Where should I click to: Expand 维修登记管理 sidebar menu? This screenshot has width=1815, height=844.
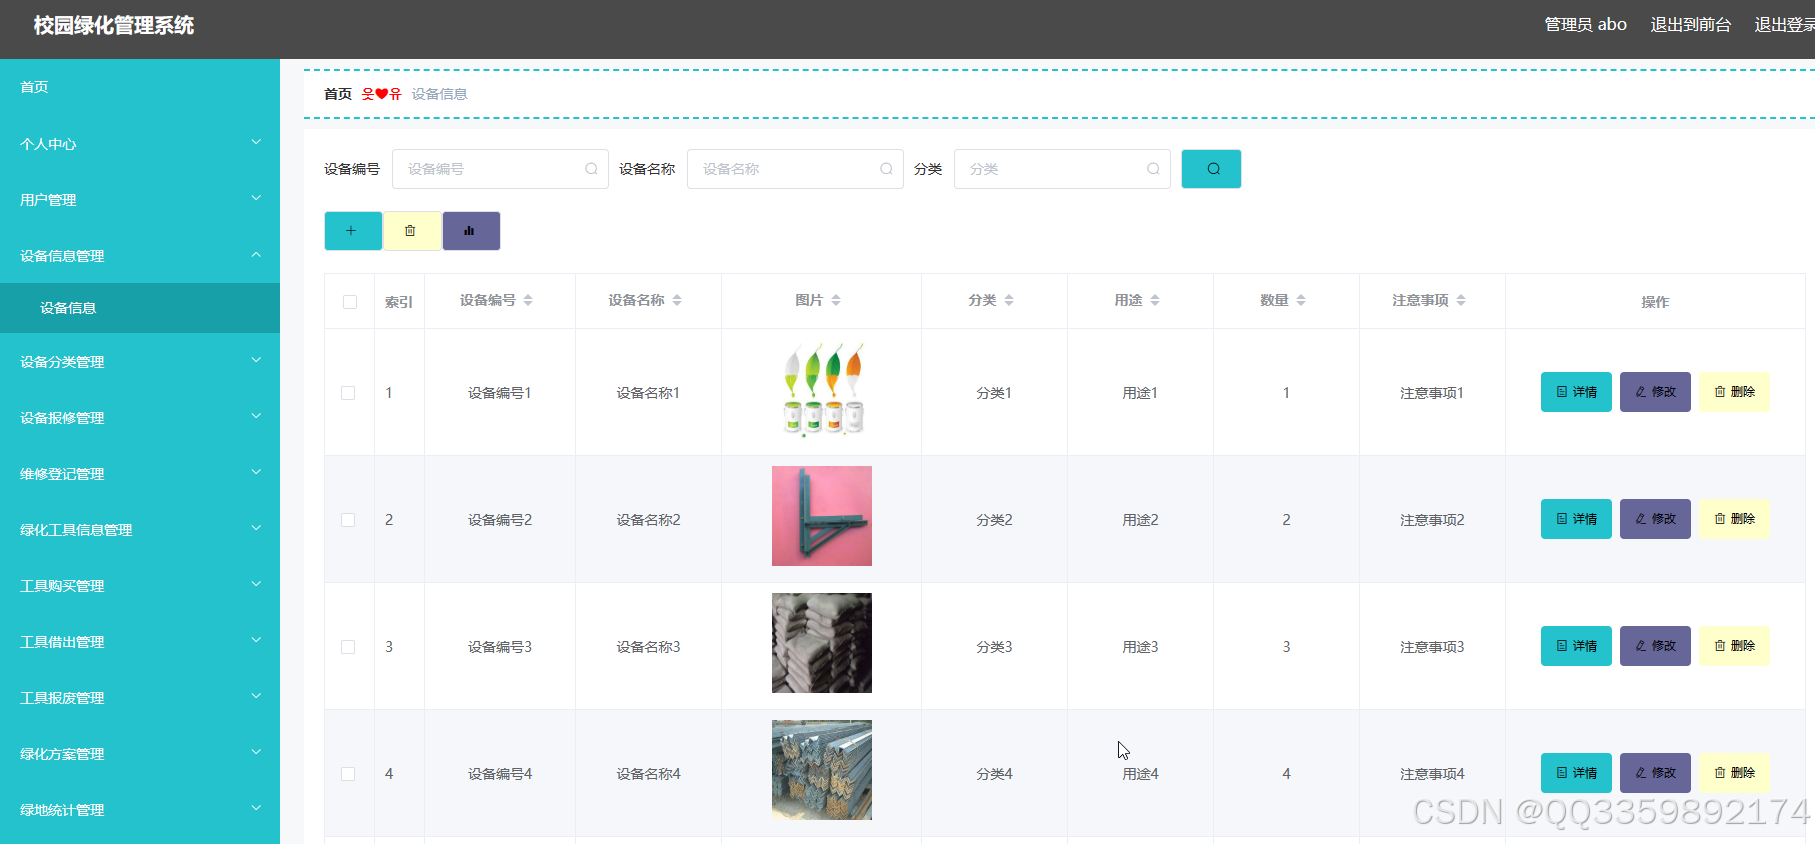[x=140, y=474]
